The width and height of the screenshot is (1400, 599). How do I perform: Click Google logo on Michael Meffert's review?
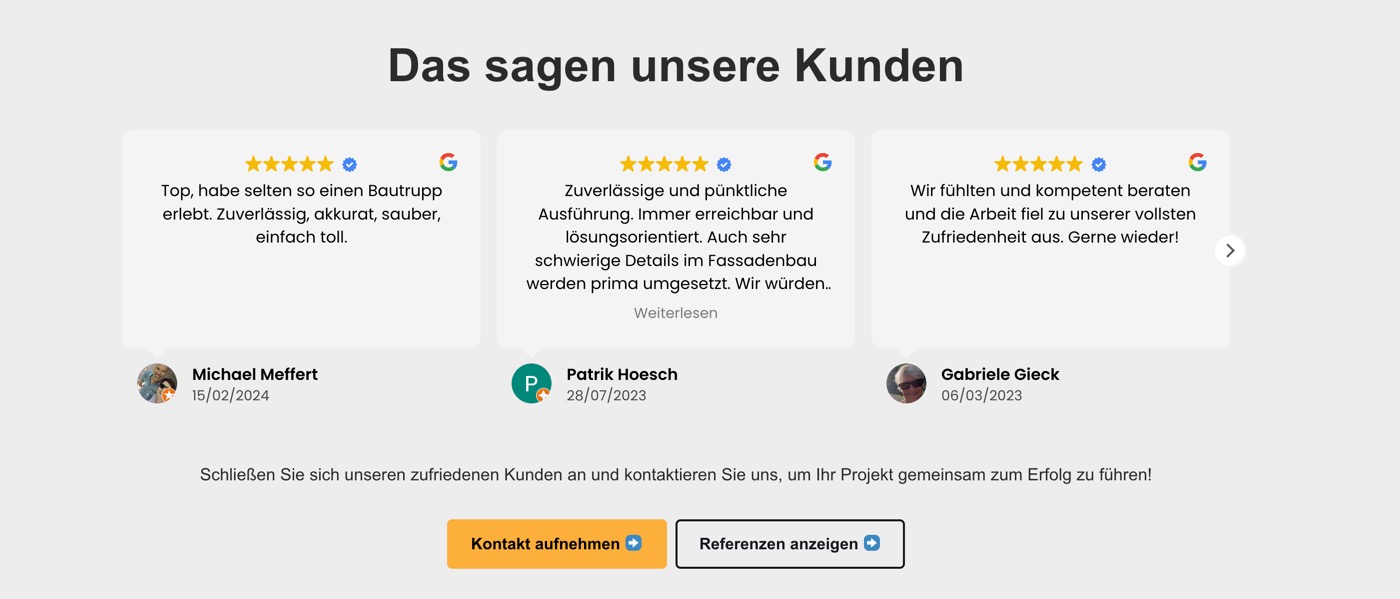(x=448, y=162)
